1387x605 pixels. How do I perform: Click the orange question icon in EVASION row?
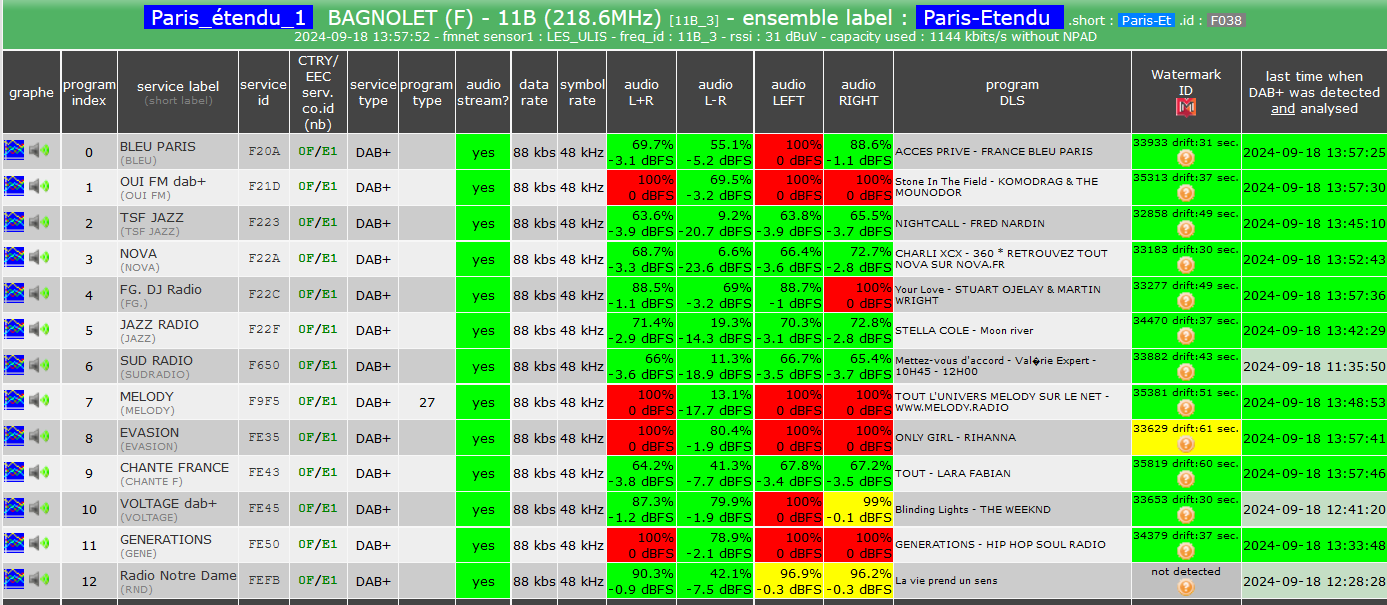coord(1186,444)
